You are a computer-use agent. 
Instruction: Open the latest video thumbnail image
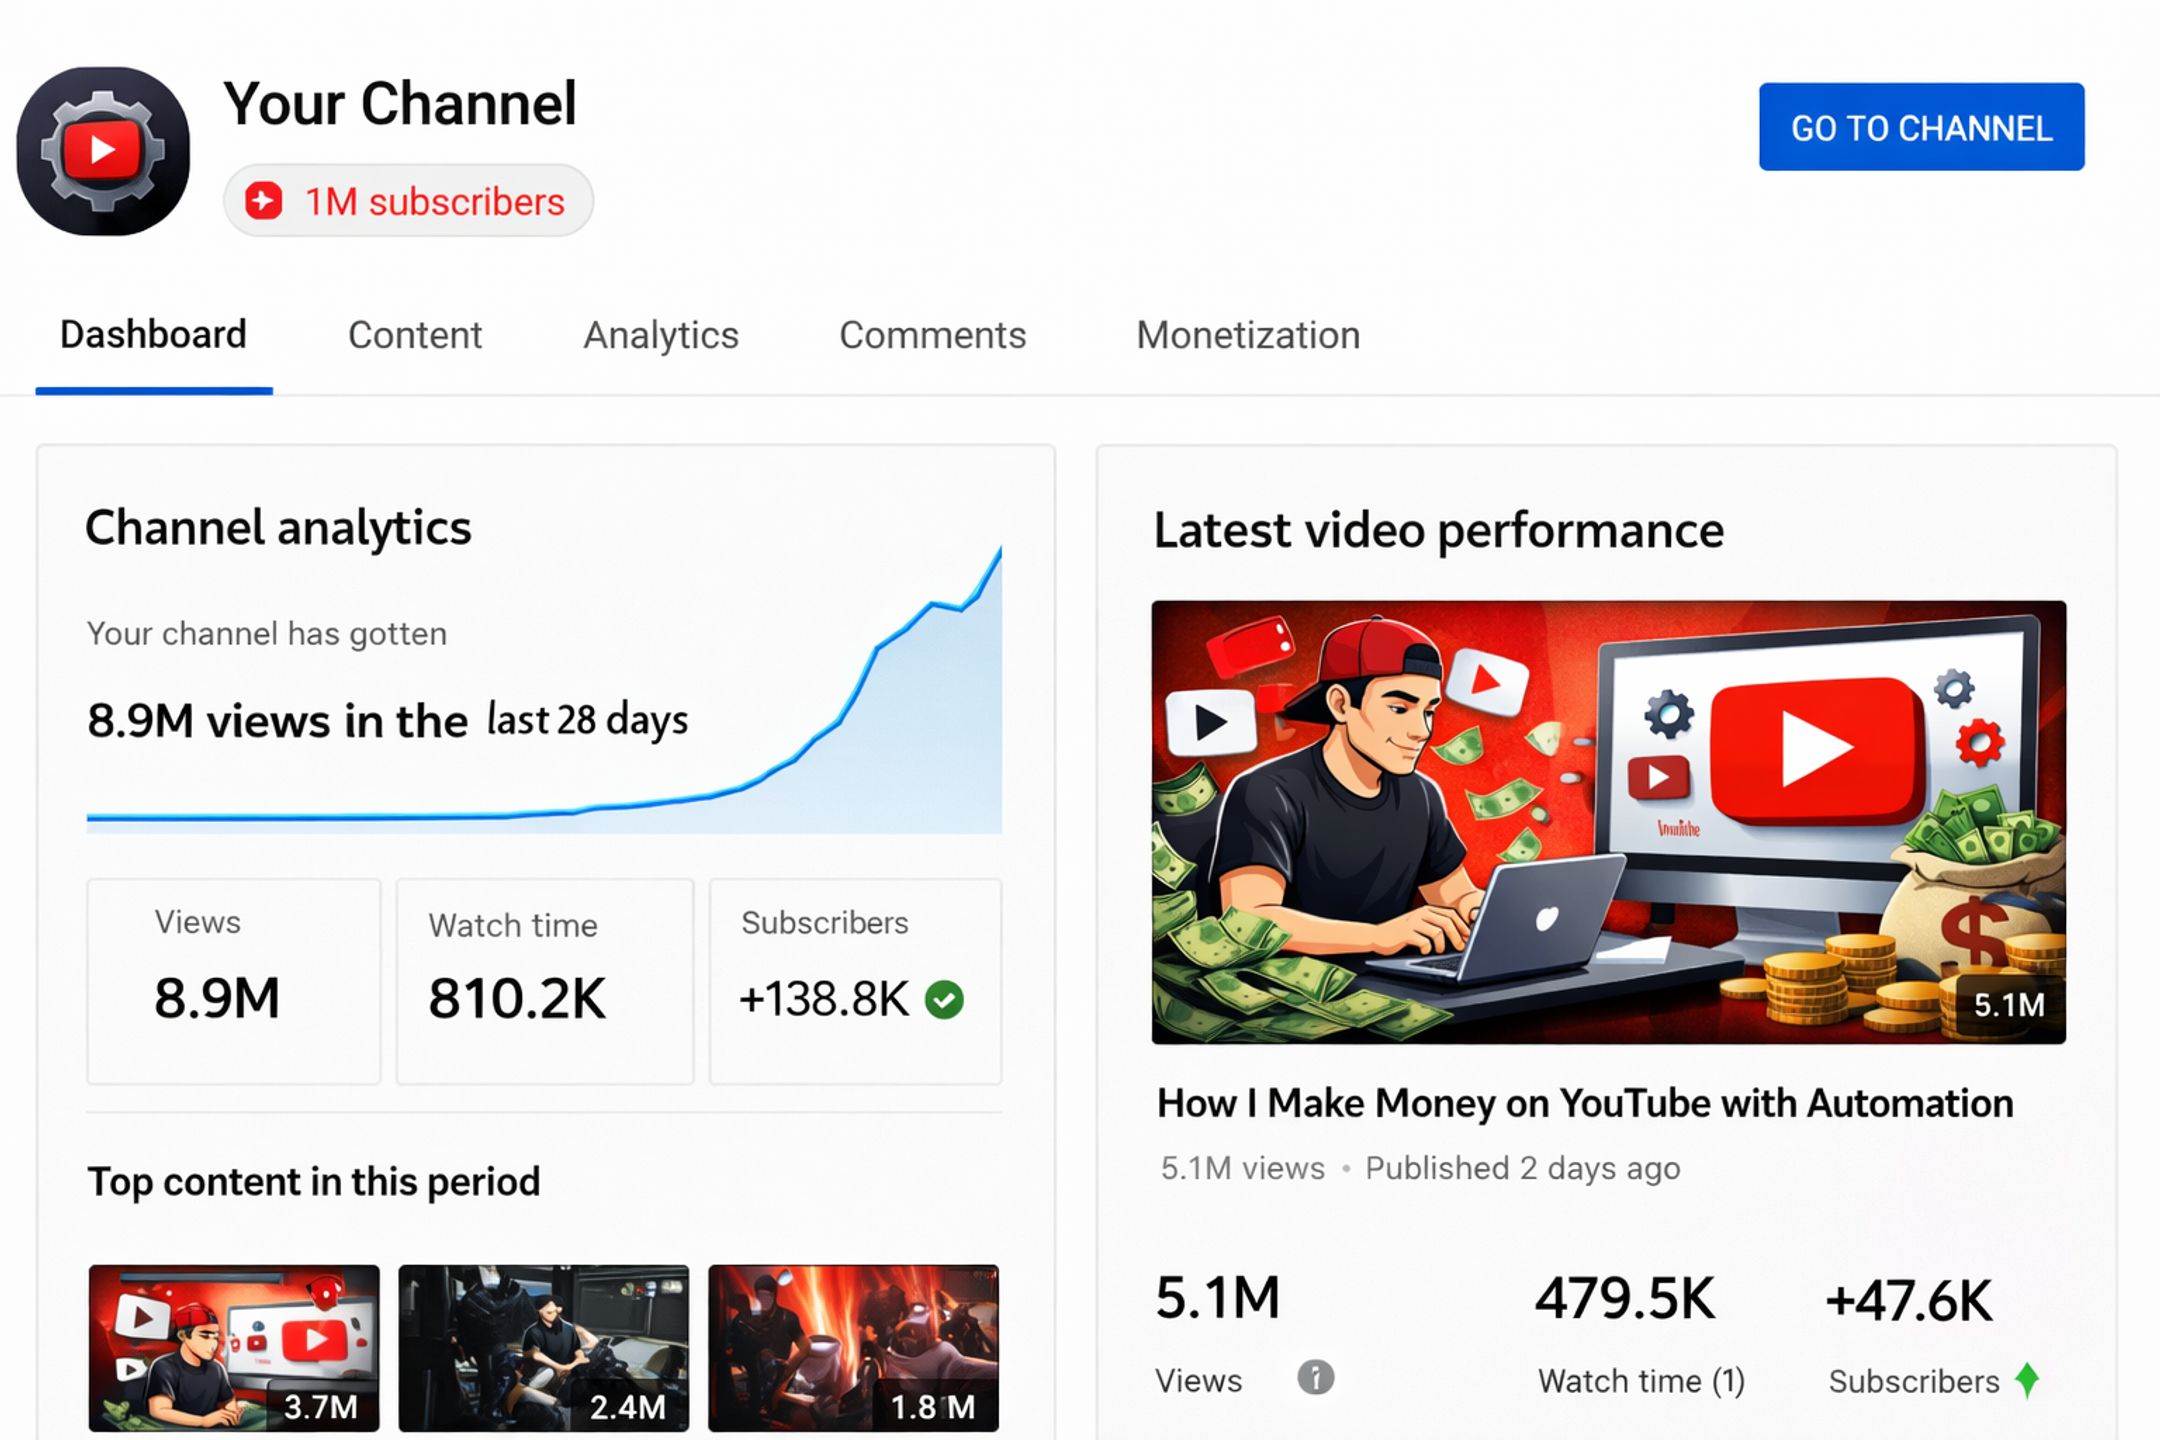(1608, 822)
